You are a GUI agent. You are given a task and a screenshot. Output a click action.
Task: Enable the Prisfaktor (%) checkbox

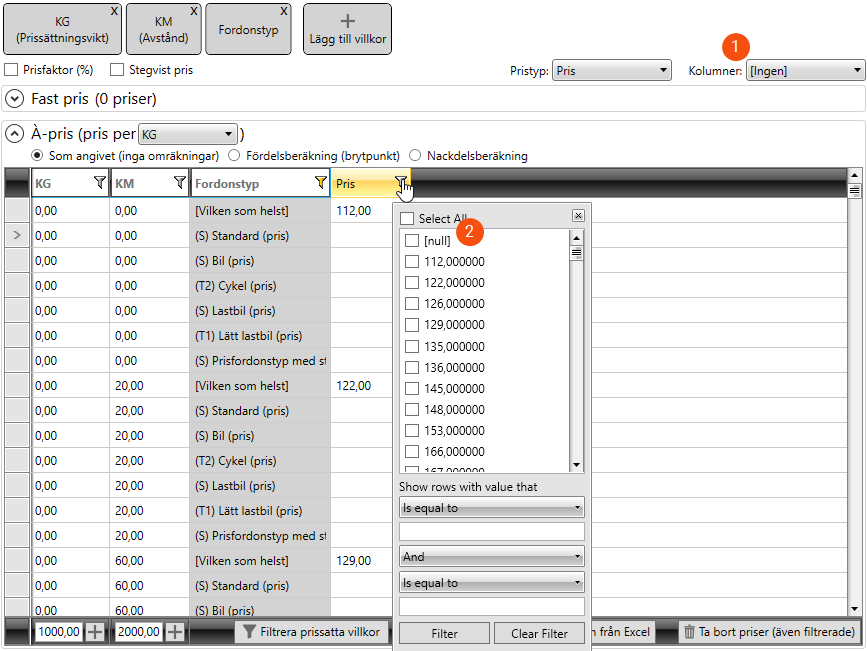12,70
